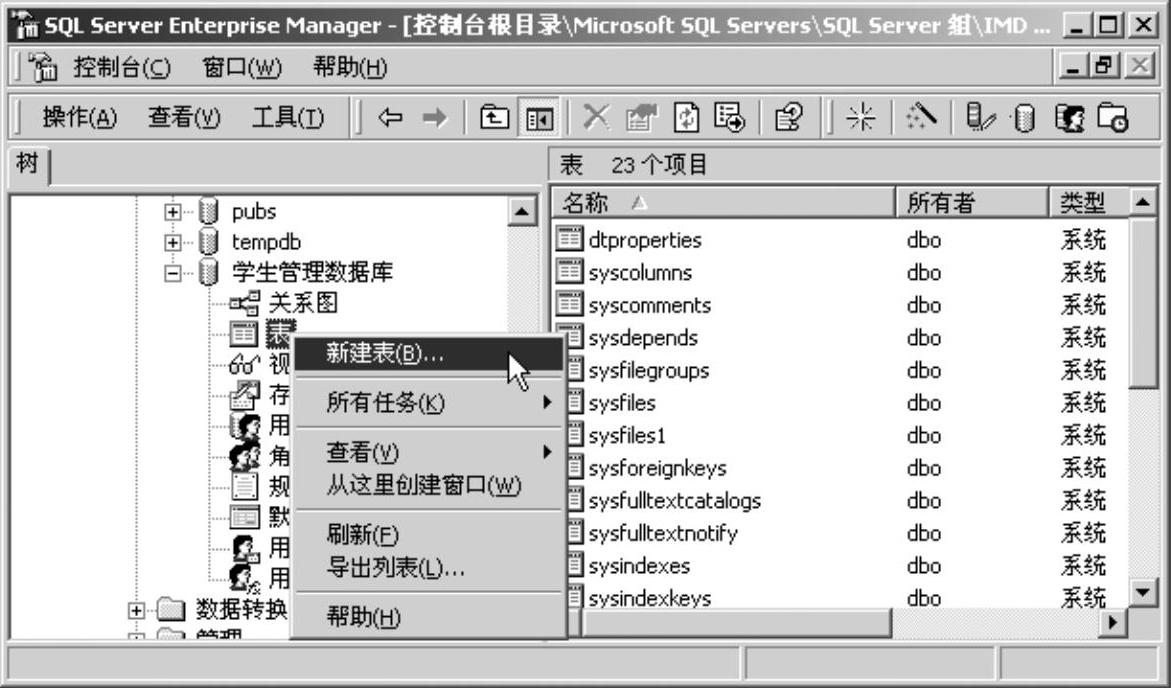Click the Up one level folder icon
The width and height of the screenshot is (1171, 688).
pos(494,117)
